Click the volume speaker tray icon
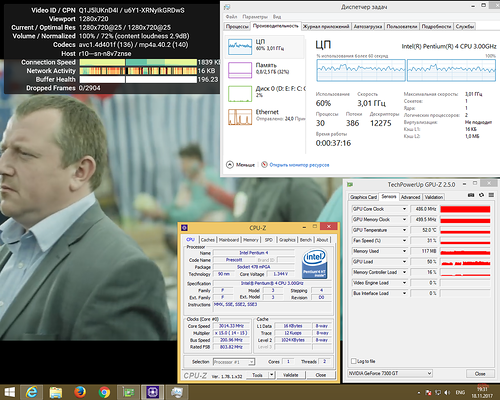This screenshot has height=400, width=500. [448, 392]
